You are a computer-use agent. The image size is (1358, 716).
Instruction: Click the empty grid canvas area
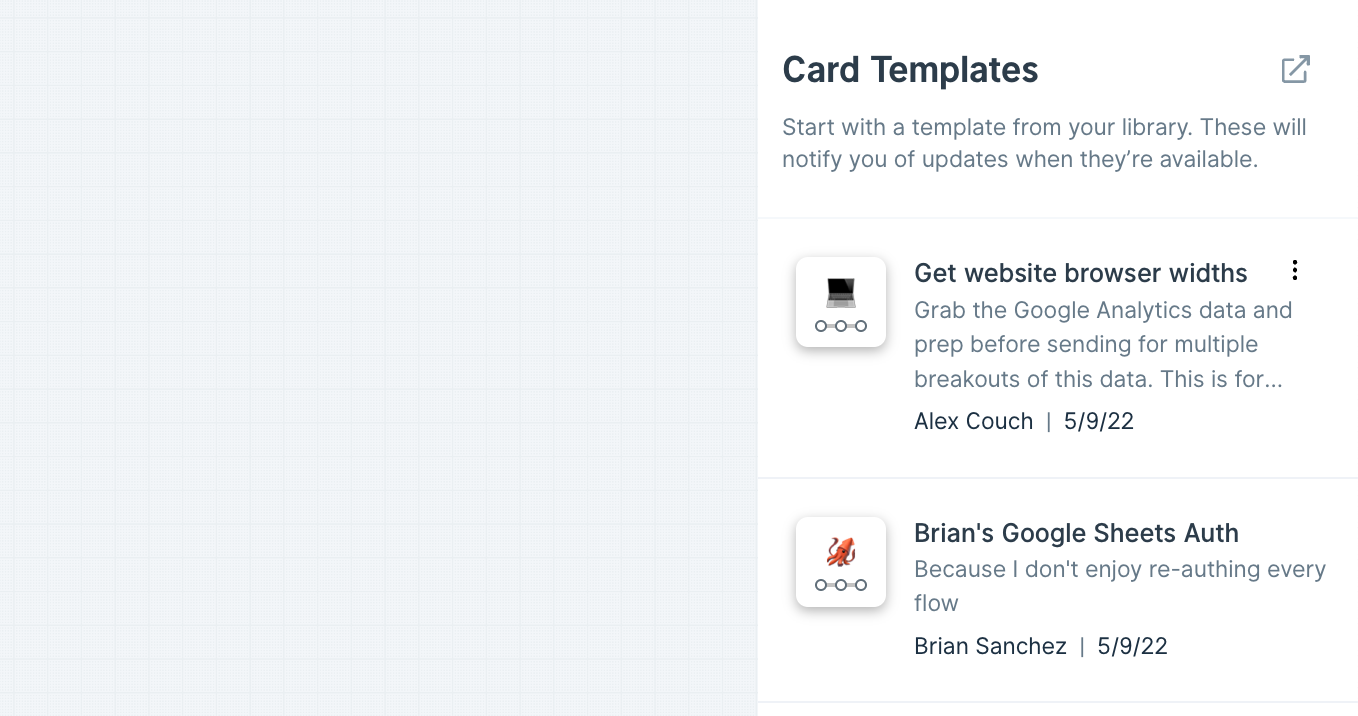coord(378,358)
